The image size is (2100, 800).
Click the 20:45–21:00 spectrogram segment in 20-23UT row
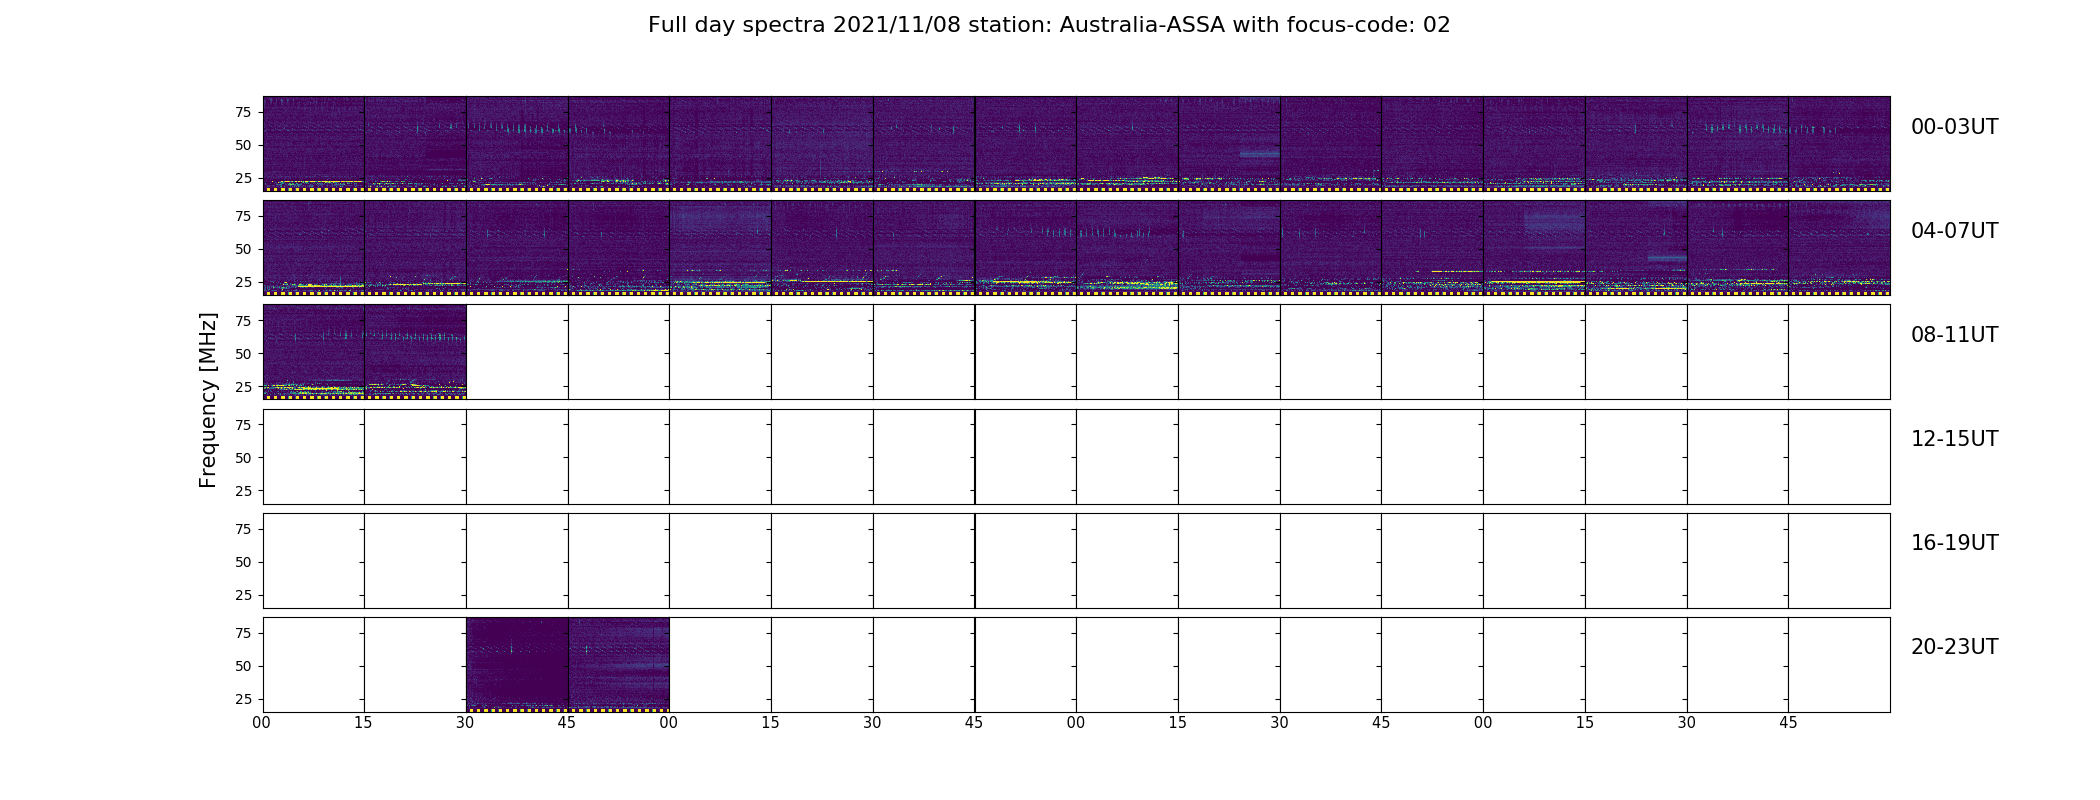click(619, 665)
